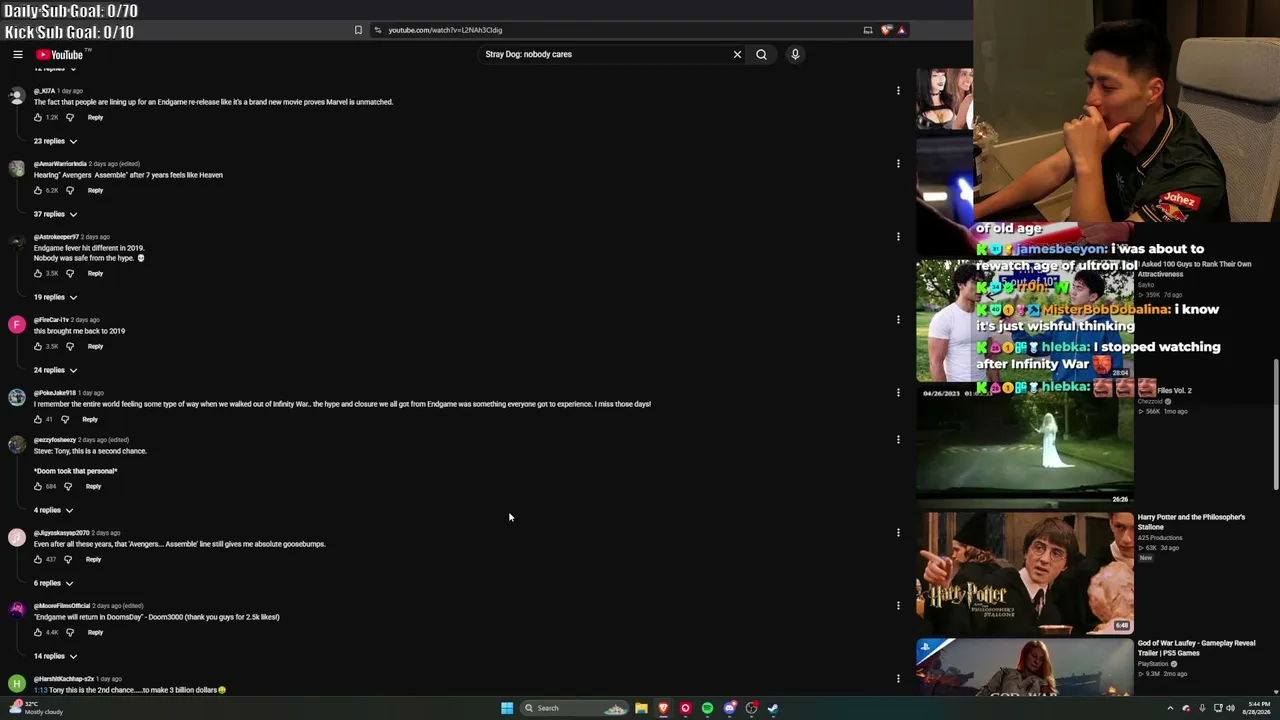
Task: Open Windows Start menu
Action: click(x=507, y=708)
